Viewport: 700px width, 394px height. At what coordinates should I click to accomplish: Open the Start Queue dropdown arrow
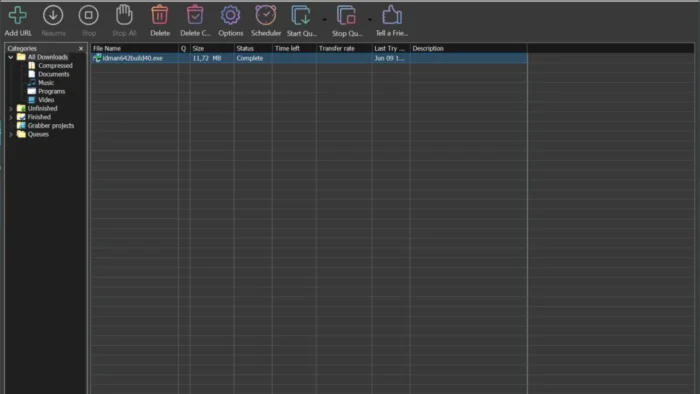pos(325,20)
